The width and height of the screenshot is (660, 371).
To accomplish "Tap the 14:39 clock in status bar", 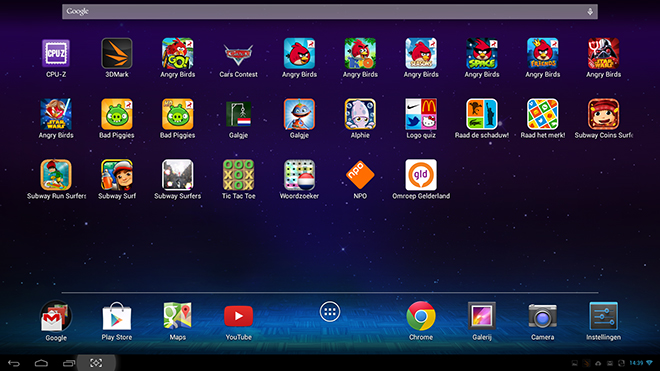I will click(x=636, y=363).
